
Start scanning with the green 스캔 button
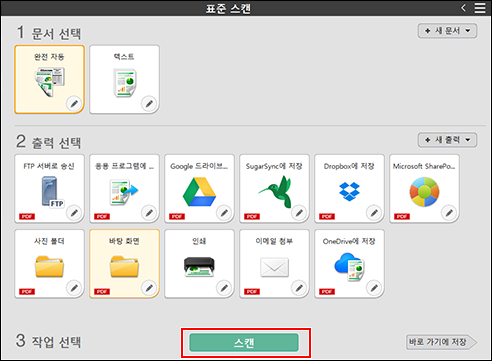(244, 343)
